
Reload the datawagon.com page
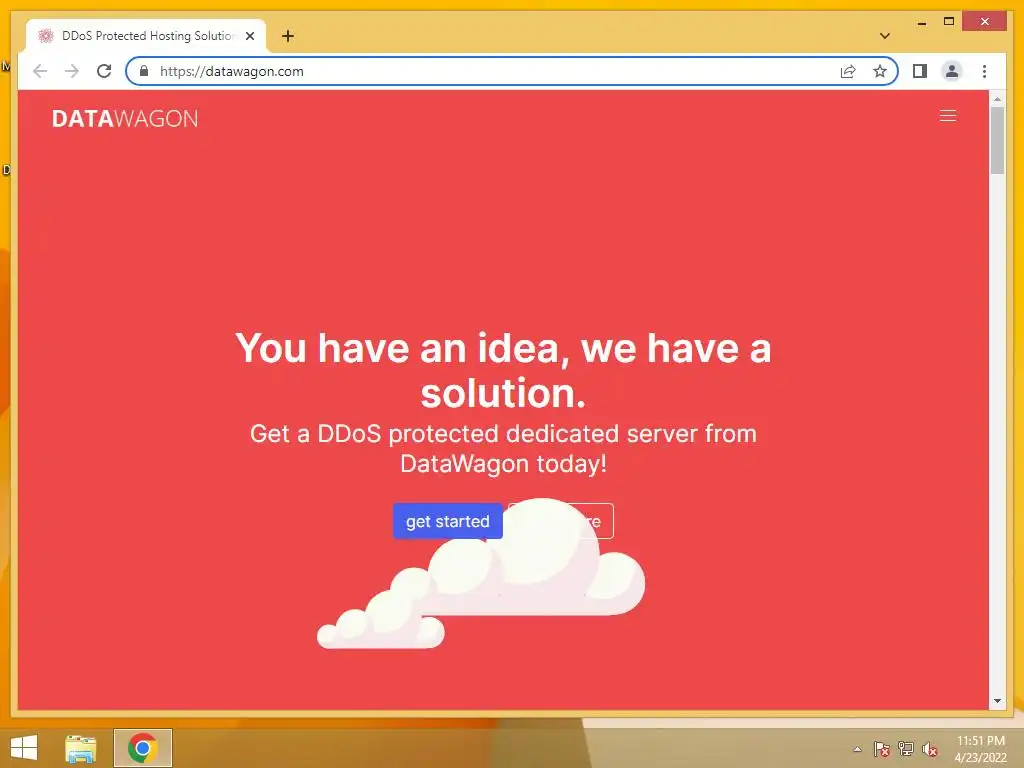coord(104,71)
